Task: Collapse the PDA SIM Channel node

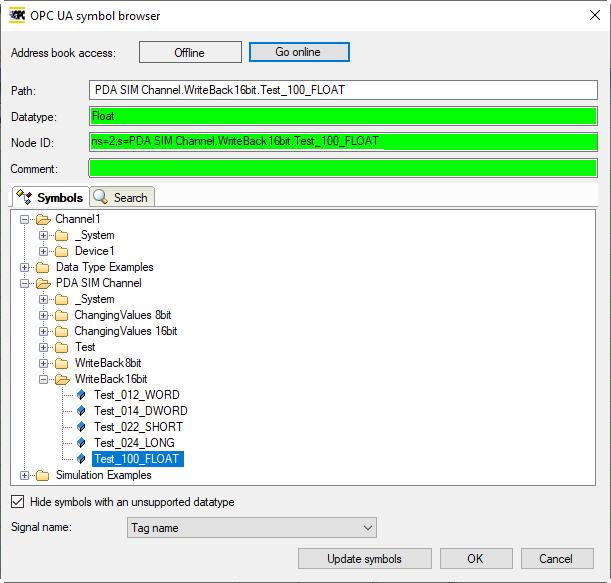Action: (x=25, y=283)
